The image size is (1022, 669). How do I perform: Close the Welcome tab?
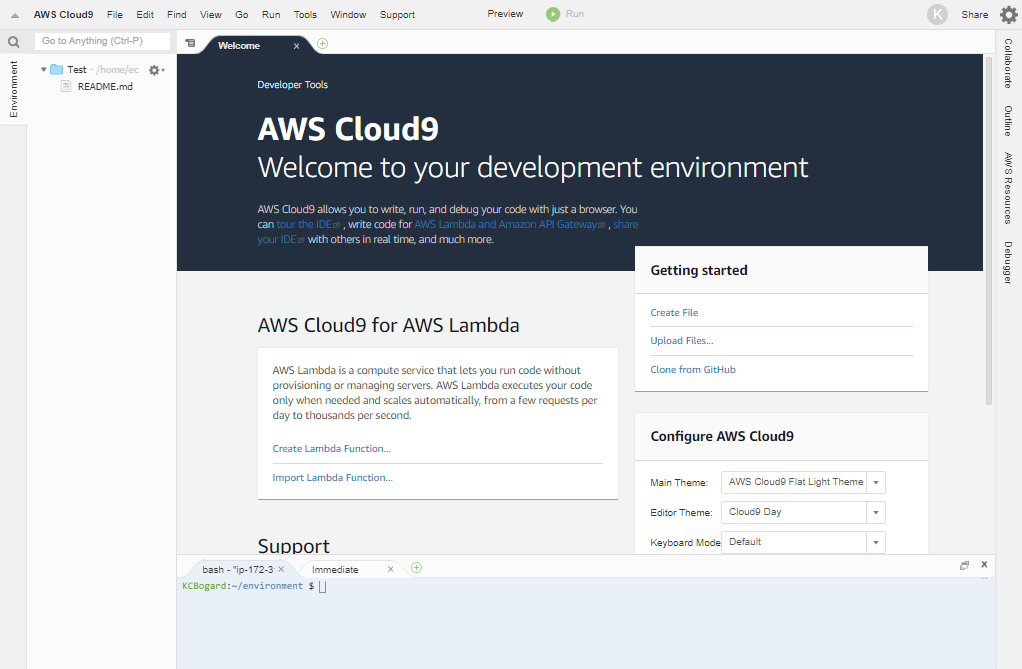tap(297, 46)
